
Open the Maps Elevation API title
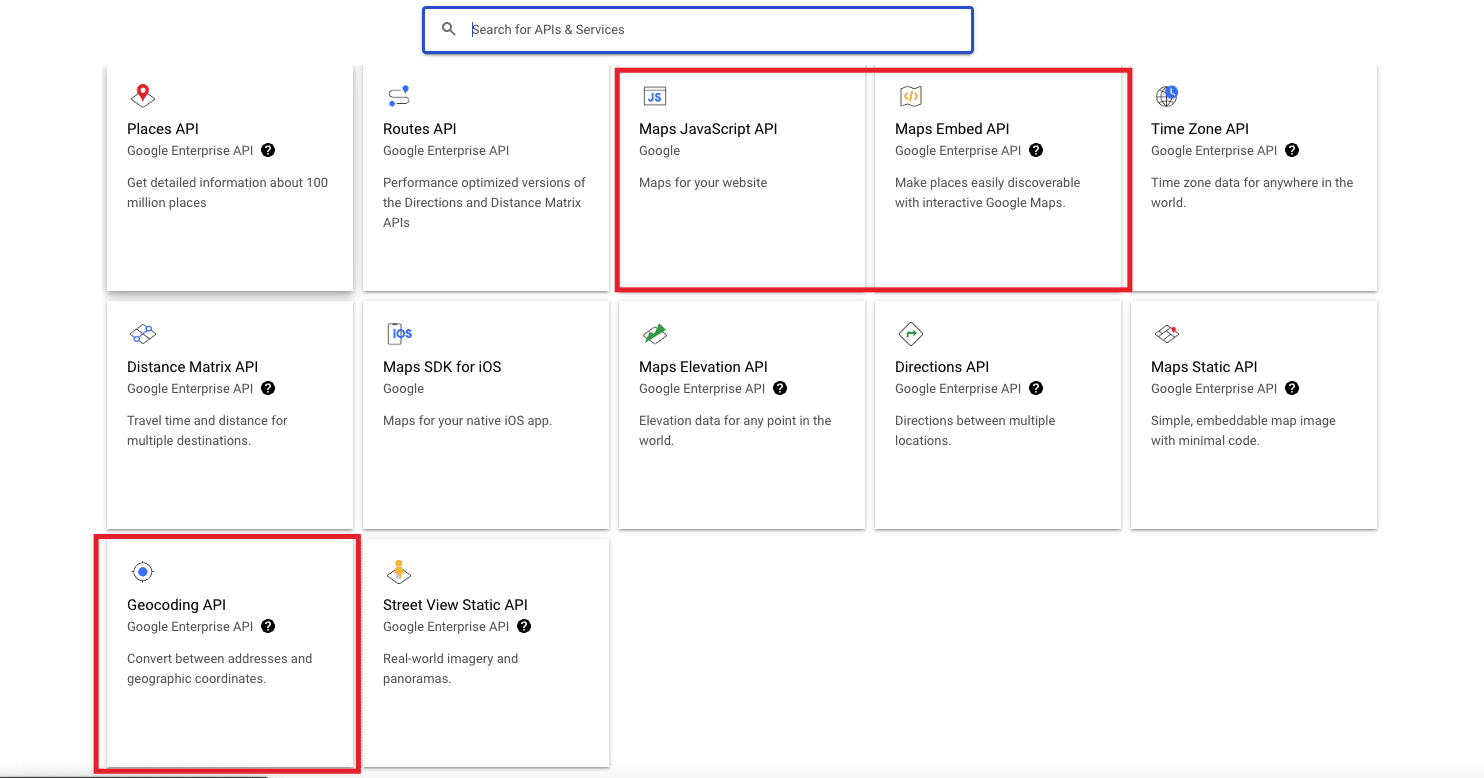703,367
